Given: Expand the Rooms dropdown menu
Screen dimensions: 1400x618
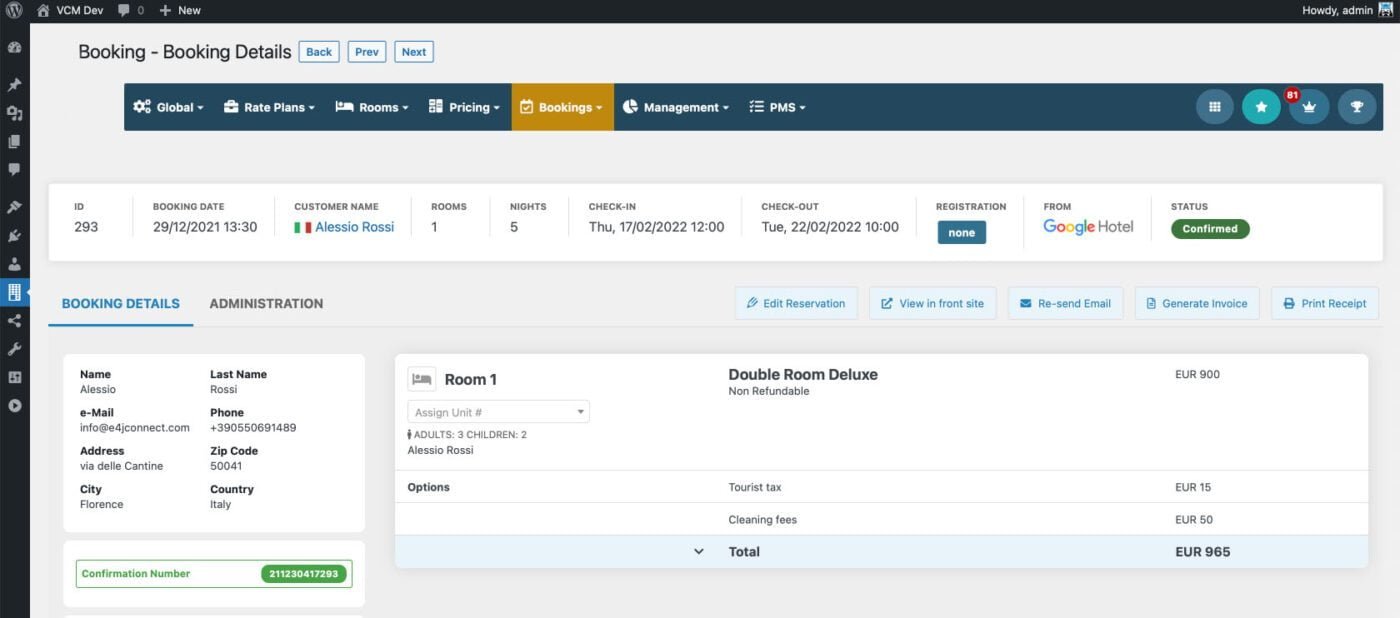Looking at the screenshot, I should point(372,107).
